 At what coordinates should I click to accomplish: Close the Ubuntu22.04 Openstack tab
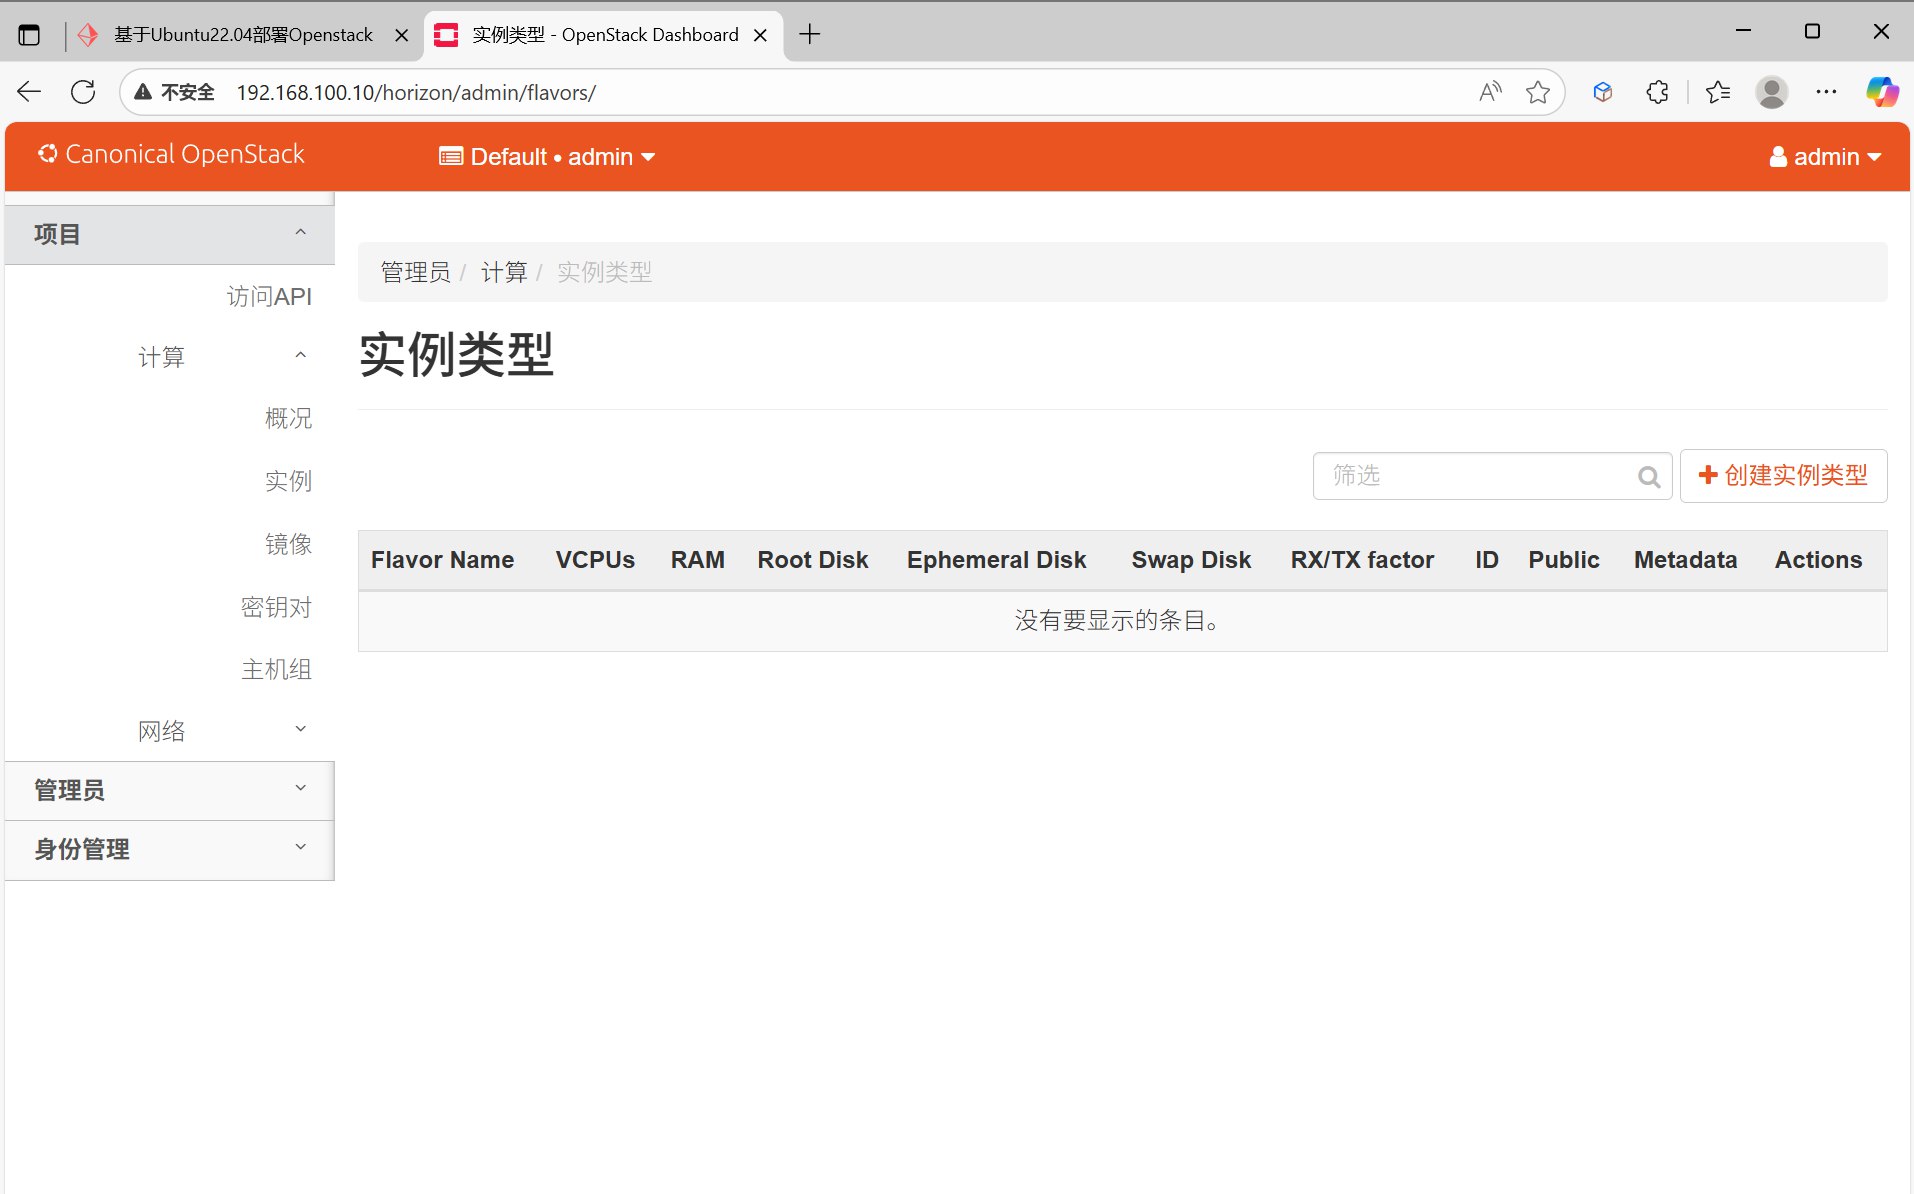[401, 35]
